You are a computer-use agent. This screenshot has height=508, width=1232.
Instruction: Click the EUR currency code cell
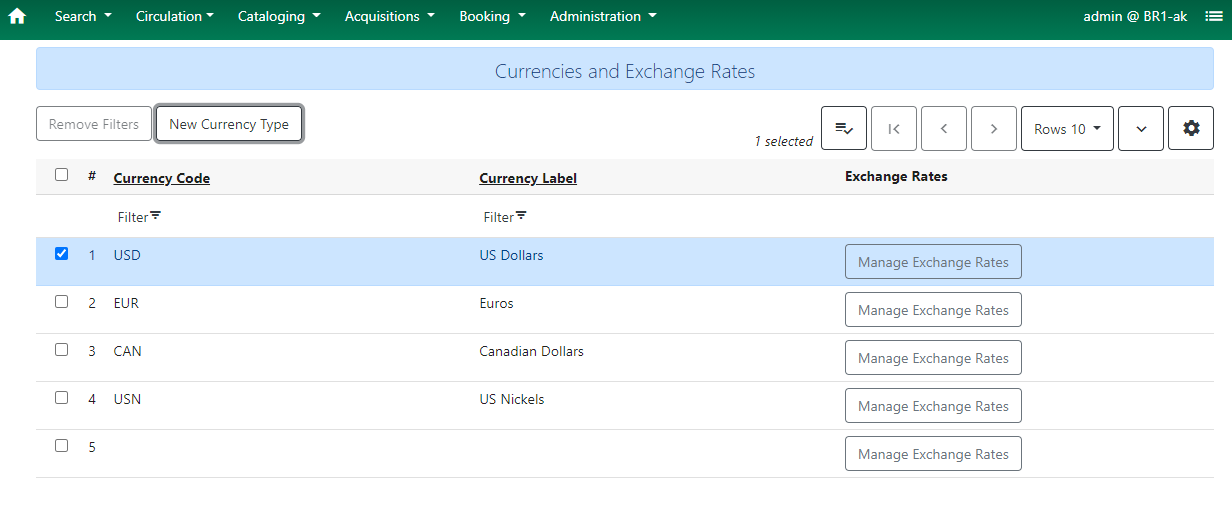[x=126, y=303]
